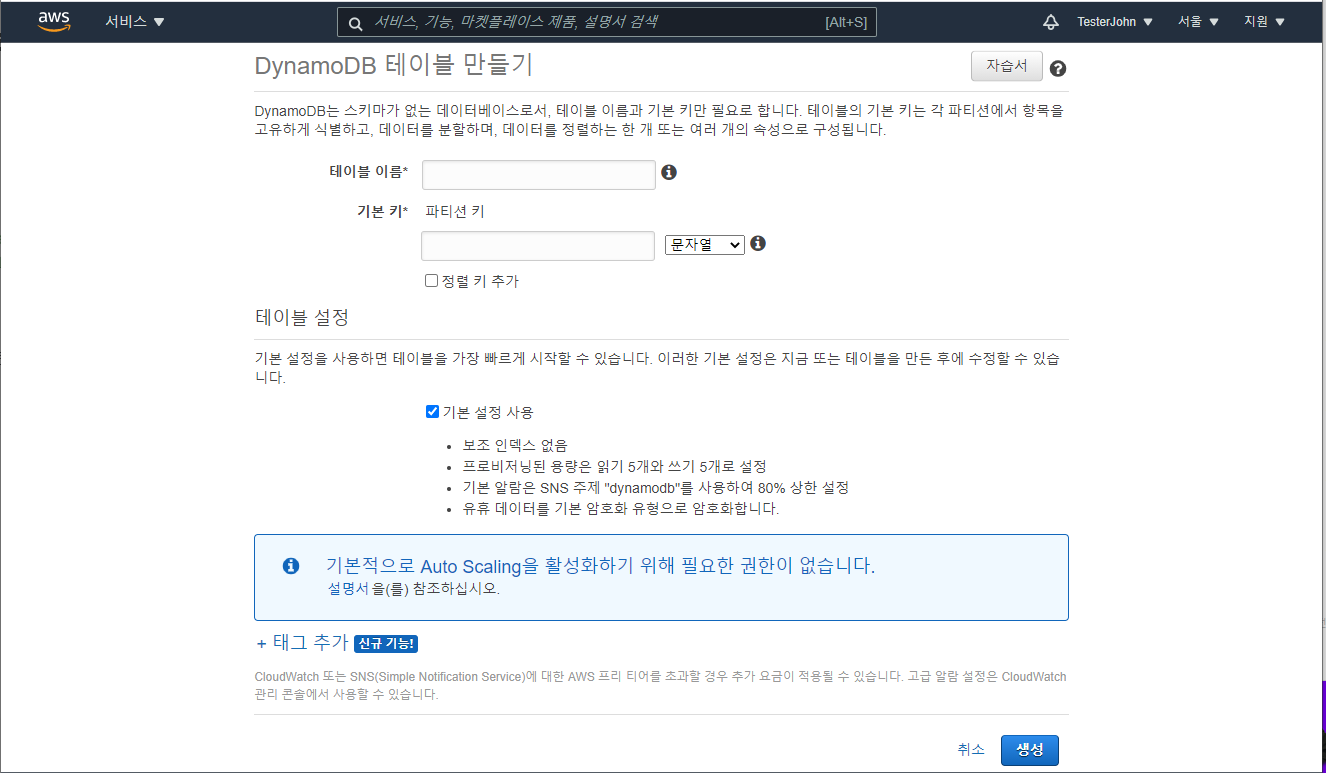Click the 자습서 tutorial button
1326x773 pixels.
coord(1007,66)
